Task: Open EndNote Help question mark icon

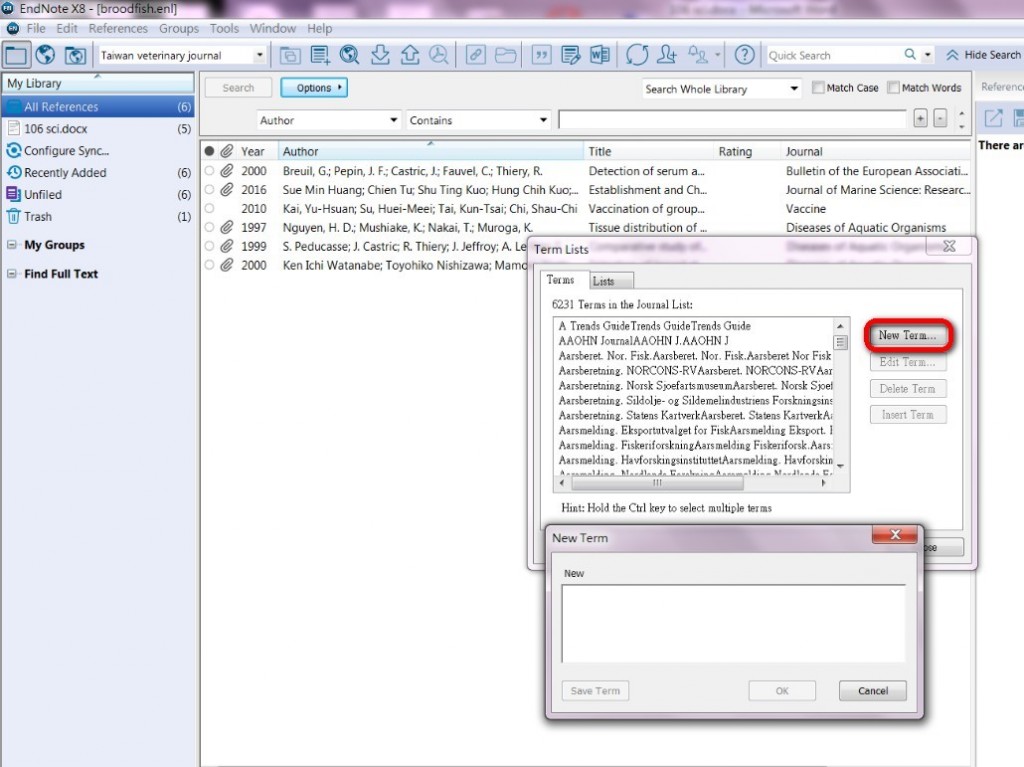Action: point(744,55)
